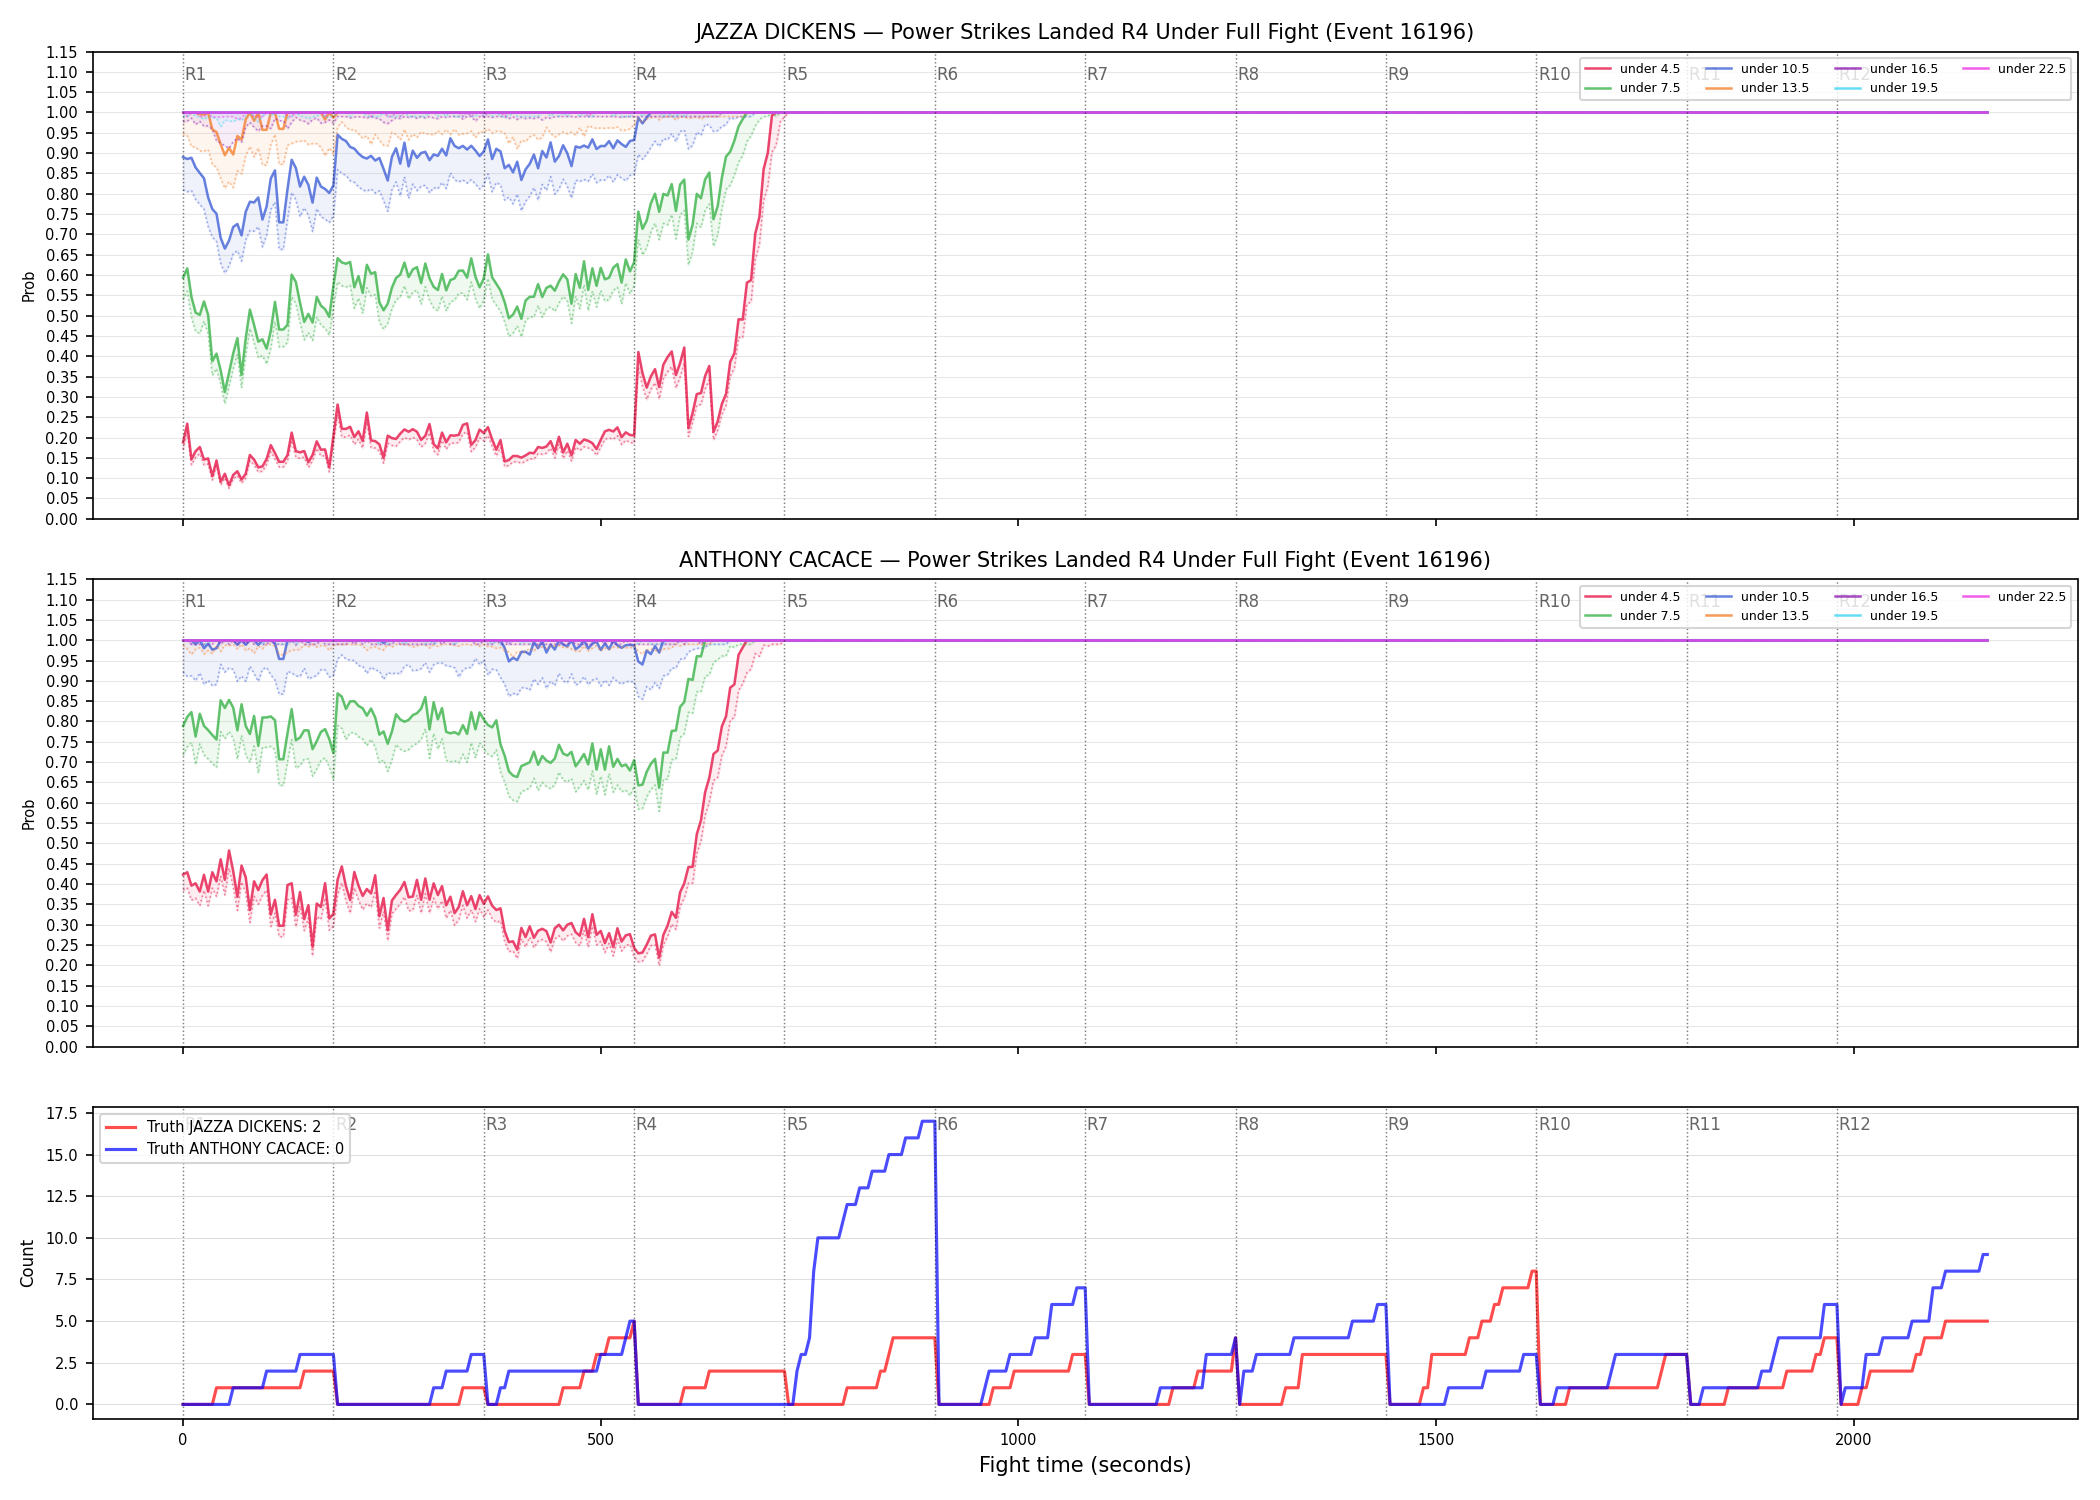Click 0.50 tick on Jazza Dickens Prob axis
The image size is (2100, 1500).
62,316
